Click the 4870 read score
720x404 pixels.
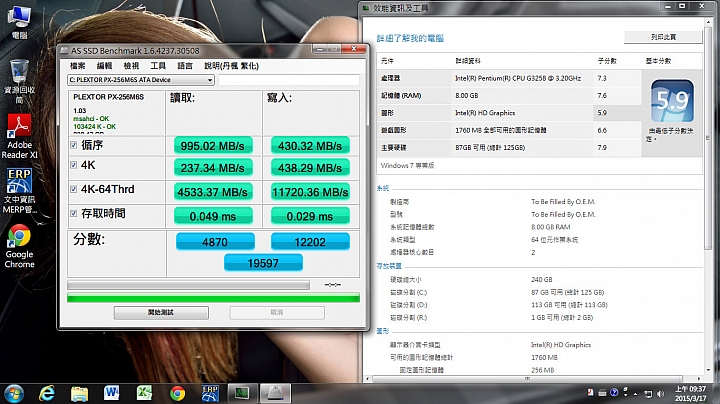pos(215,242)
